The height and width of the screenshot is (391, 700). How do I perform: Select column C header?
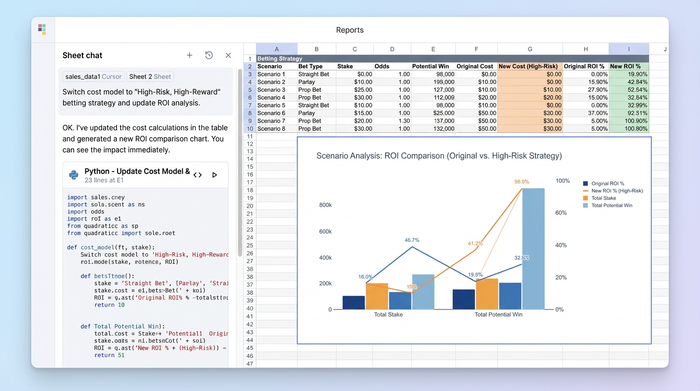354,49
